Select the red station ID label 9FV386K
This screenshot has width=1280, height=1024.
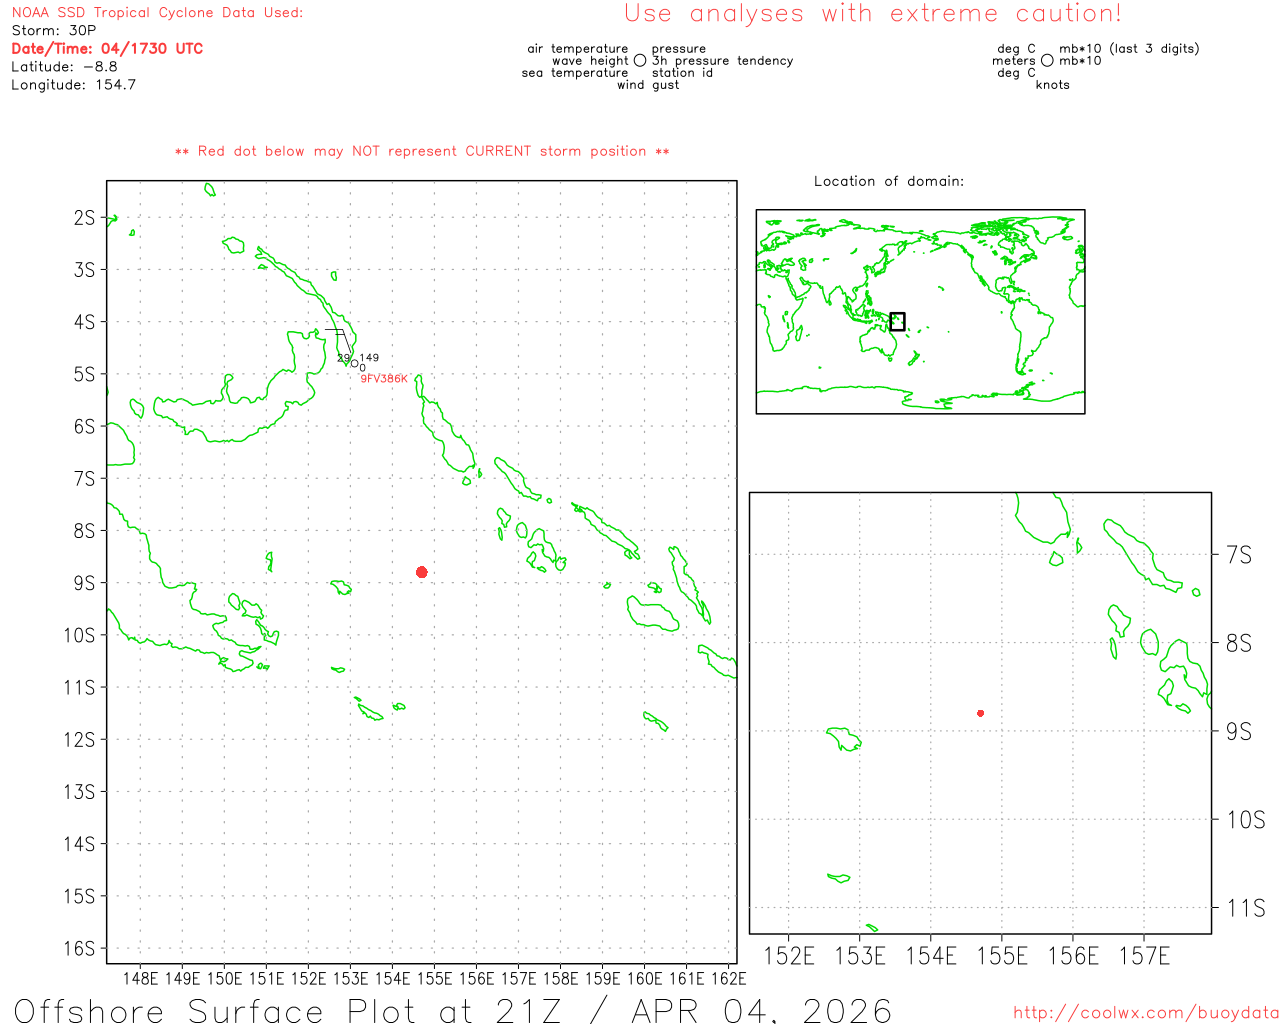point(384,379)
